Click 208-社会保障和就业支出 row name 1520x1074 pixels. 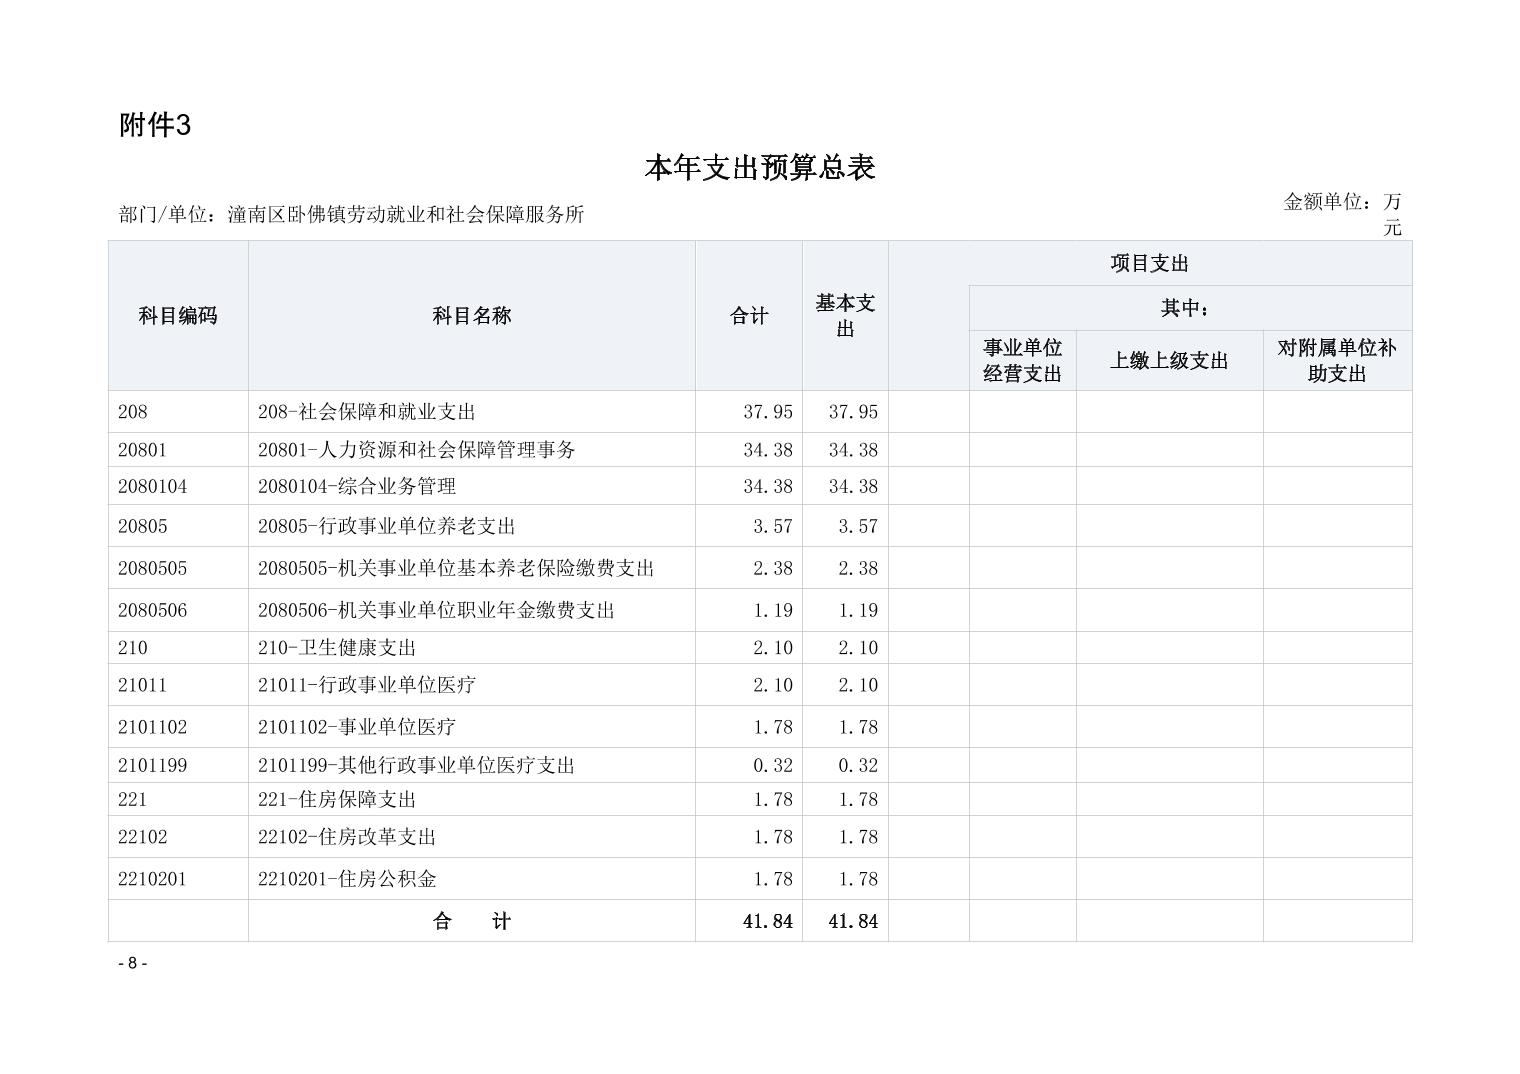point(367,411)
